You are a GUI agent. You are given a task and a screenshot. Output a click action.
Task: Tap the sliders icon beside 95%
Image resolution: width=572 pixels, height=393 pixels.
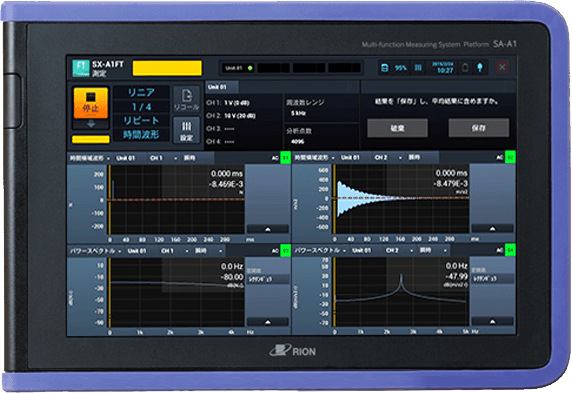coord(418,68)
